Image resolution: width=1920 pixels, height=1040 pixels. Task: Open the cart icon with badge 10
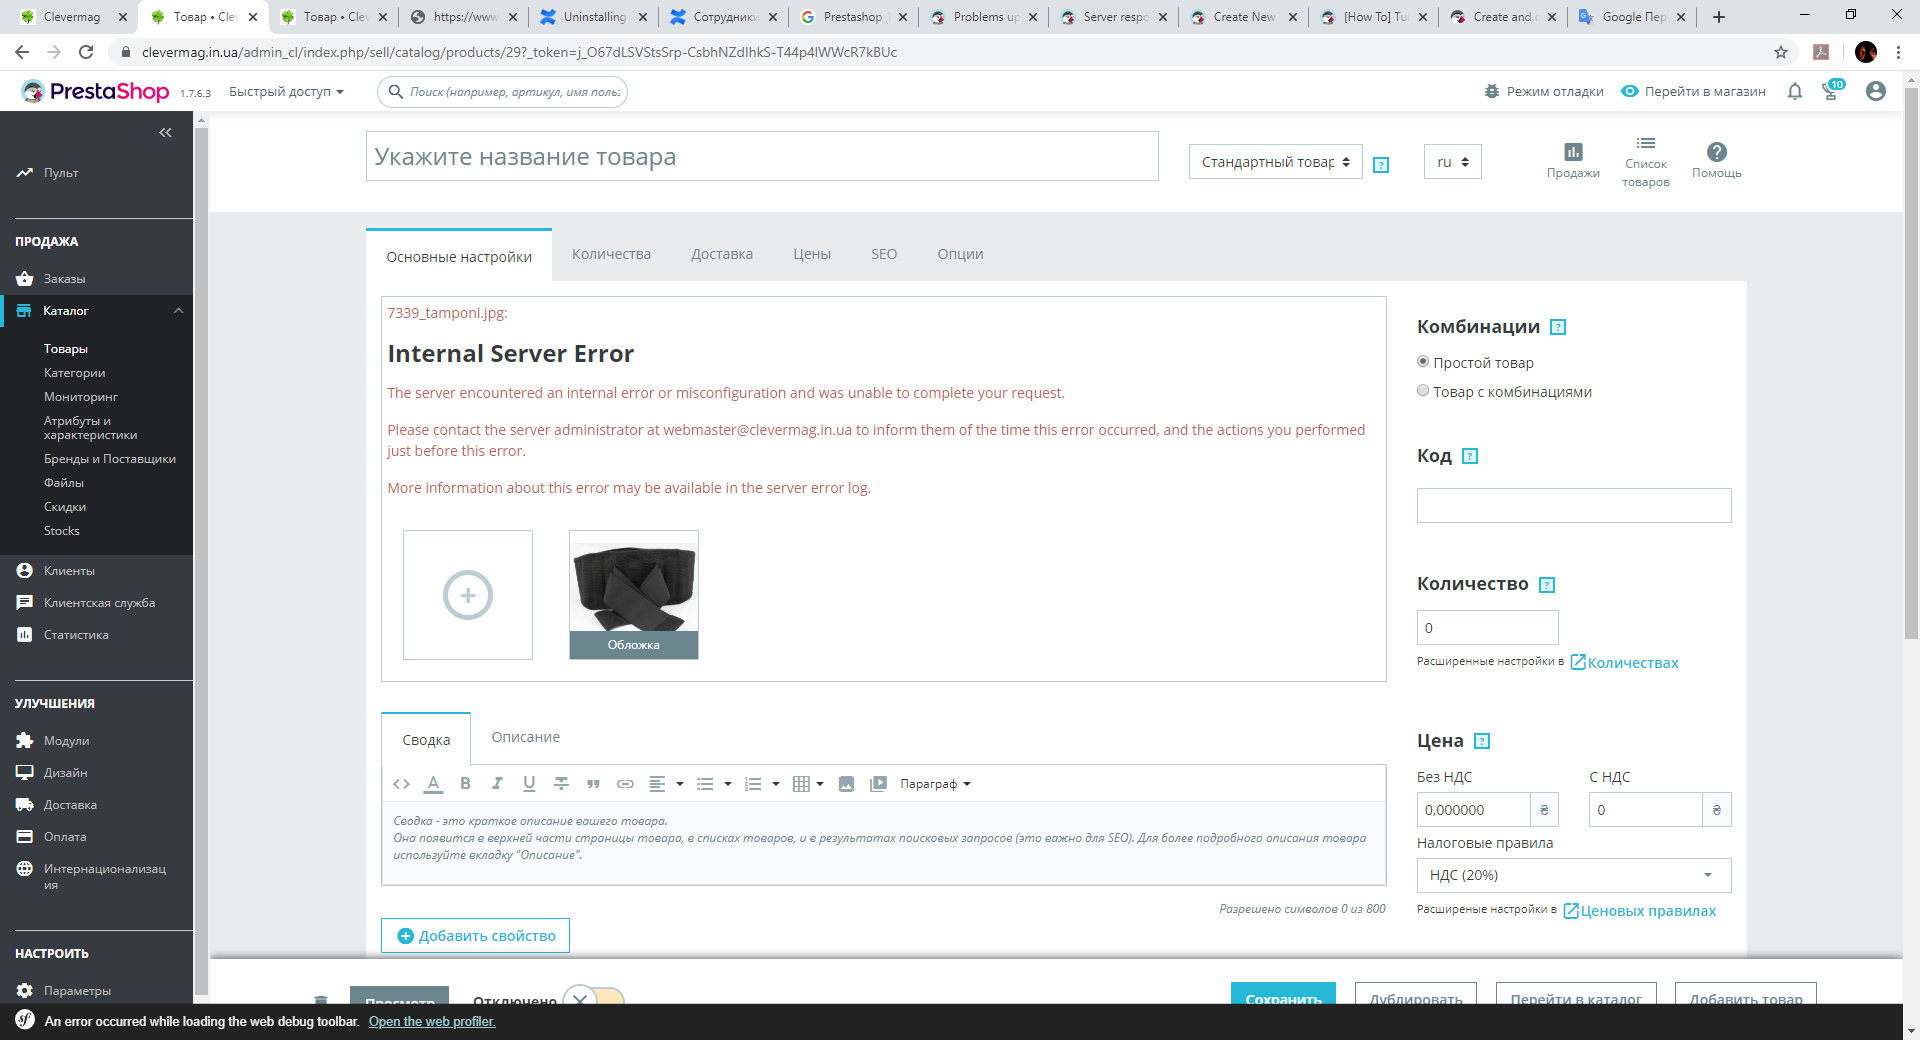1831,91
